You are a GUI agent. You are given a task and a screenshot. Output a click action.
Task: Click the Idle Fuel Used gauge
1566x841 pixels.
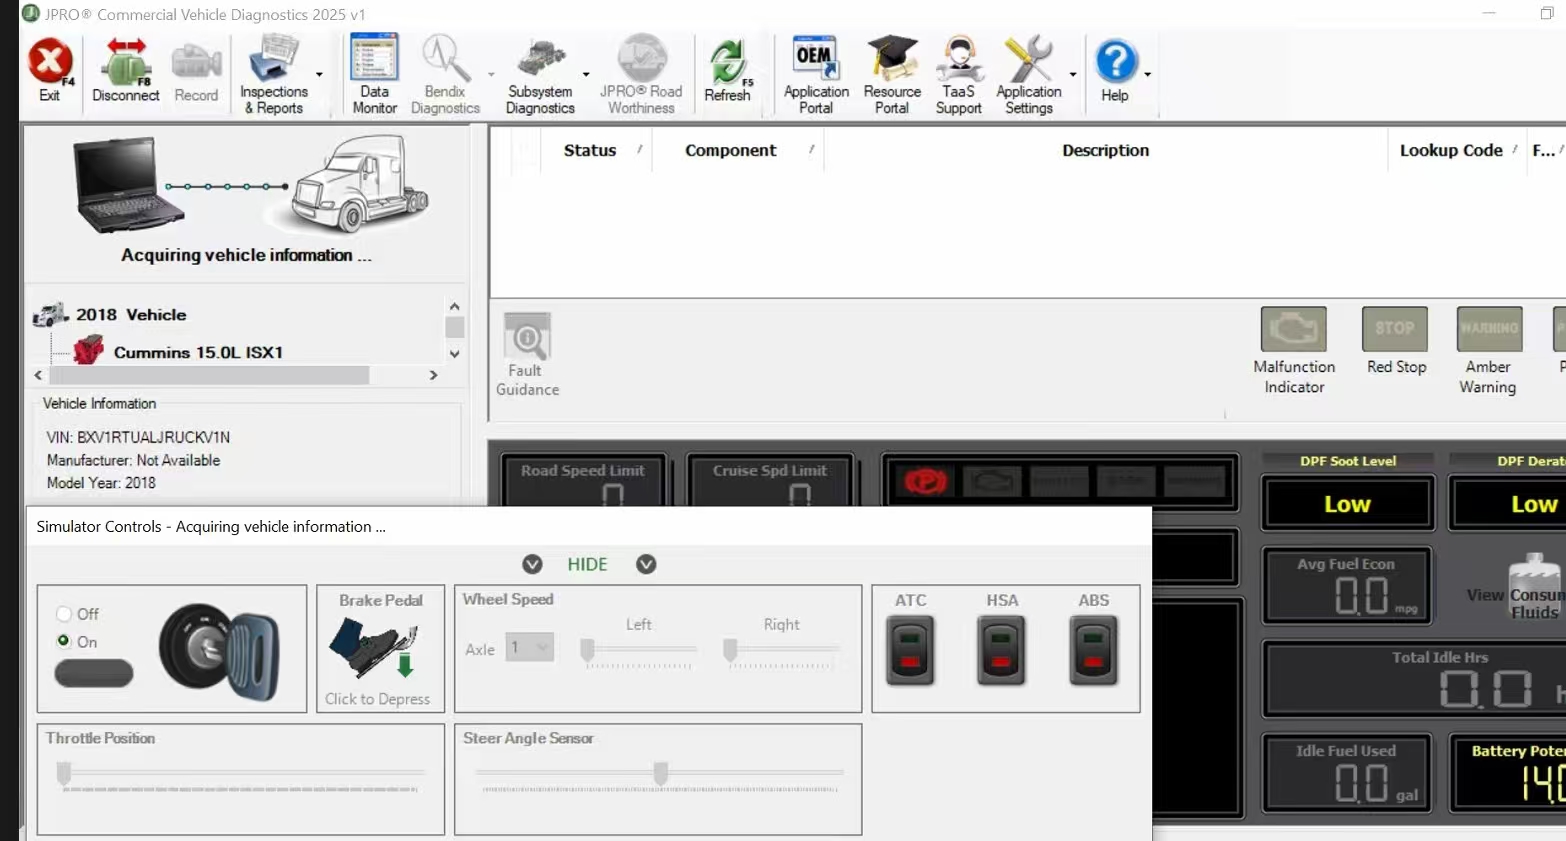coord(1346,772)
